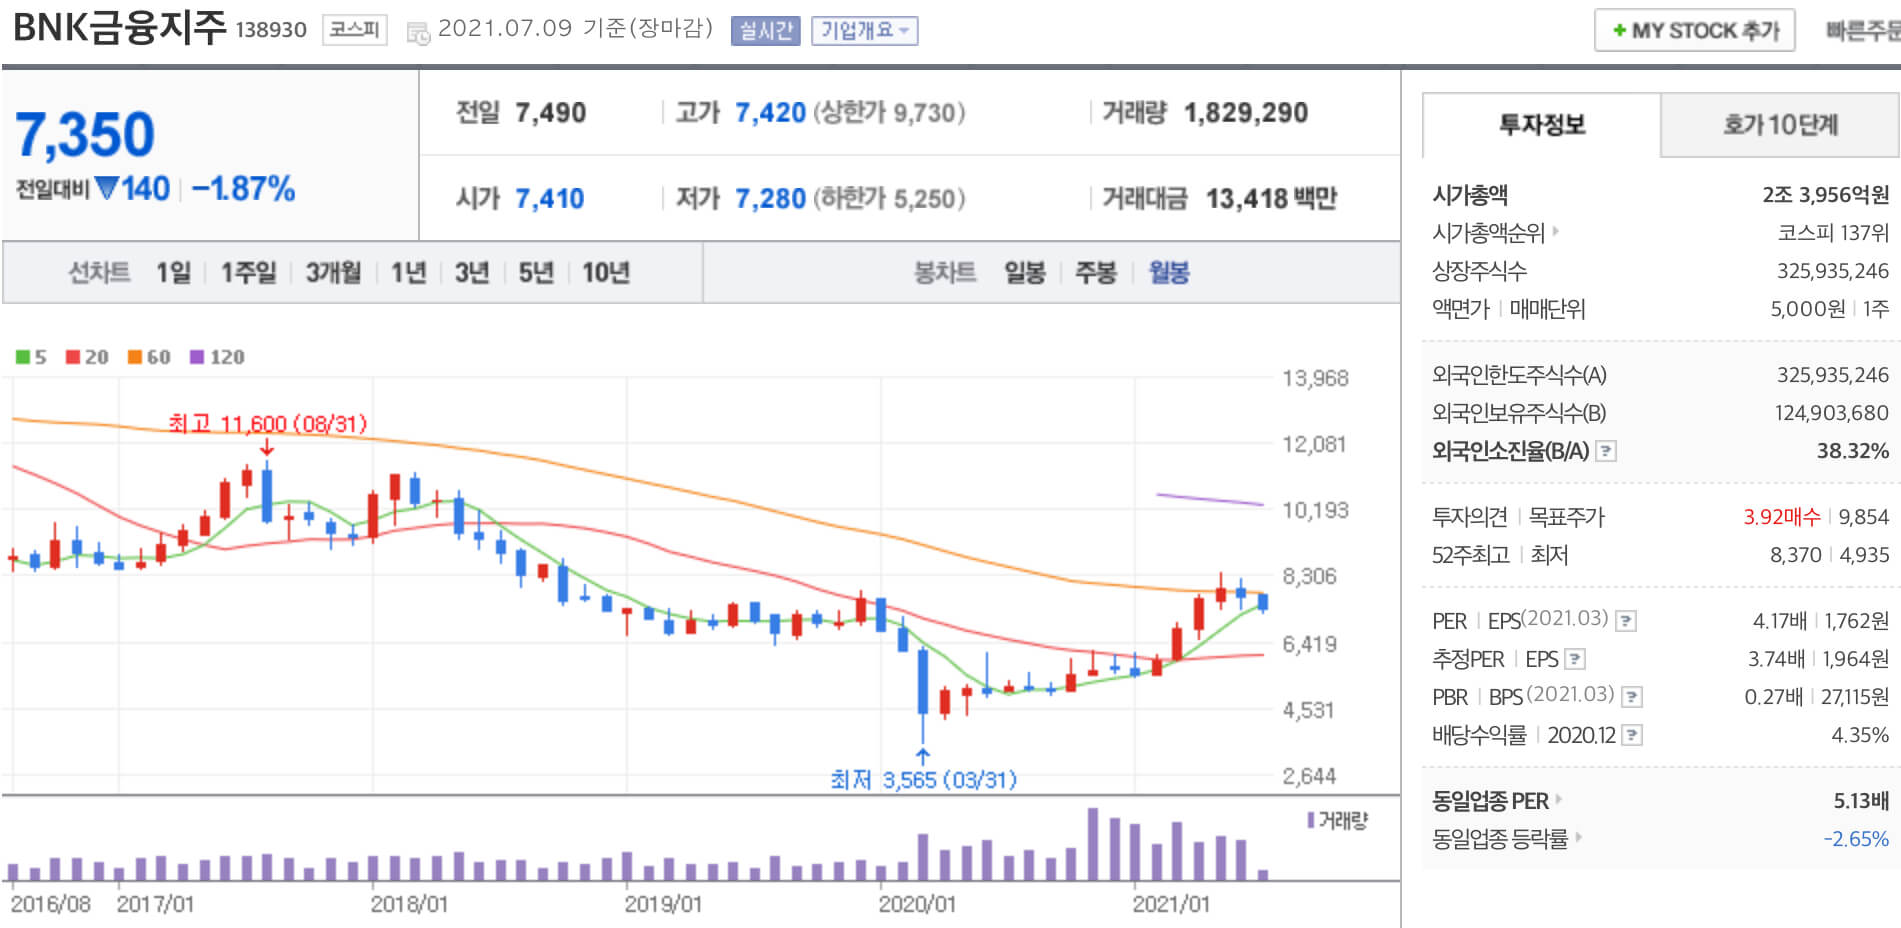Click the 외국인소진율(B/A) label

(x=1510, y=451)
